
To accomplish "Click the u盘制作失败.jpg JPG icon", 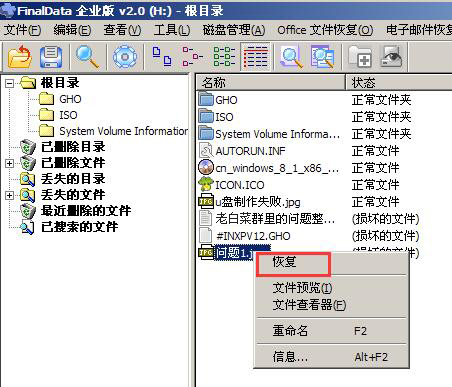I will 206,201.
